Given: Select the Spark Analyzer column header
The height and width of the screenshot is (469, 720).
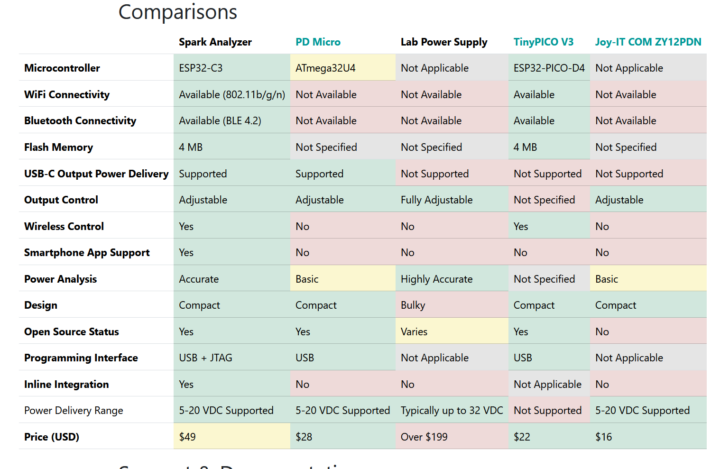Looking at the screenshot, I should click(215, 42).
